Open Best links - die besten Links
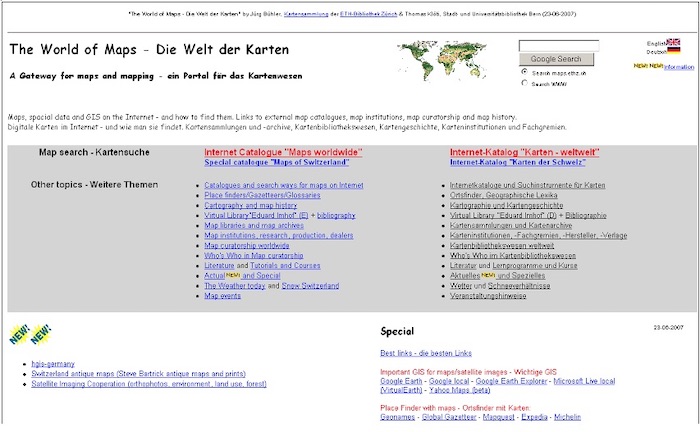The height and width of the screenshot is (432, 700). pos(426,353)
